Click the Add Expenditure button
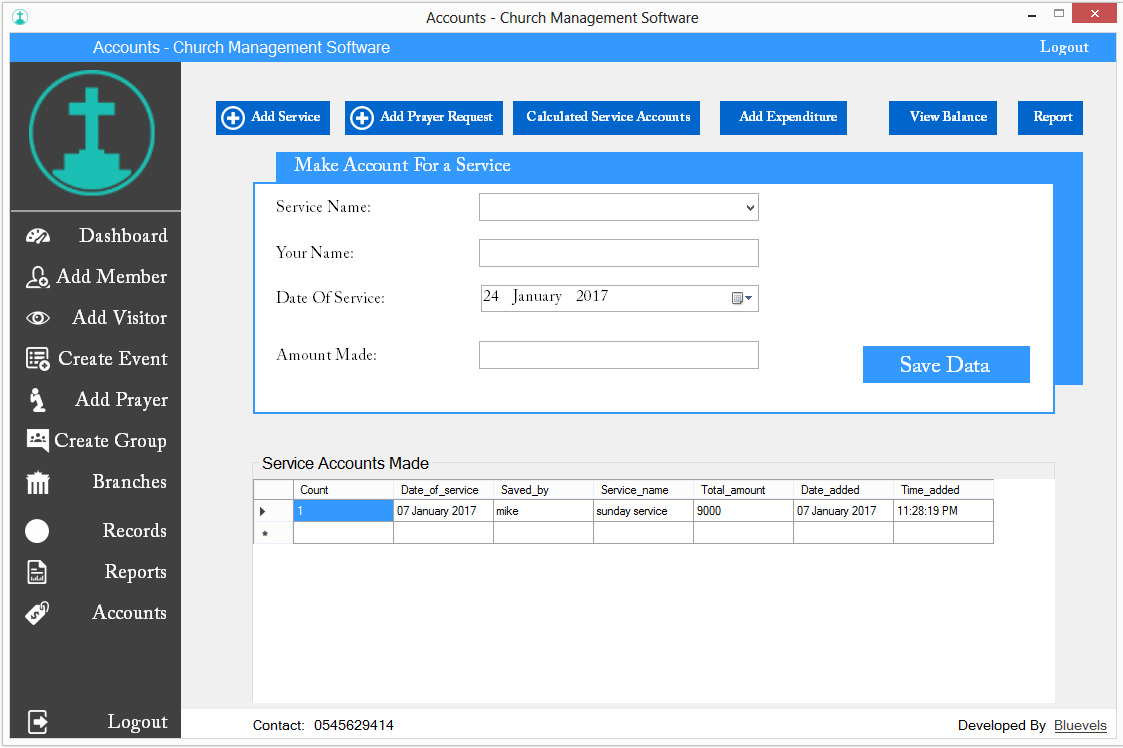Image resolution: width=1123 pixels, height=748 pixels. coord(787,117)
